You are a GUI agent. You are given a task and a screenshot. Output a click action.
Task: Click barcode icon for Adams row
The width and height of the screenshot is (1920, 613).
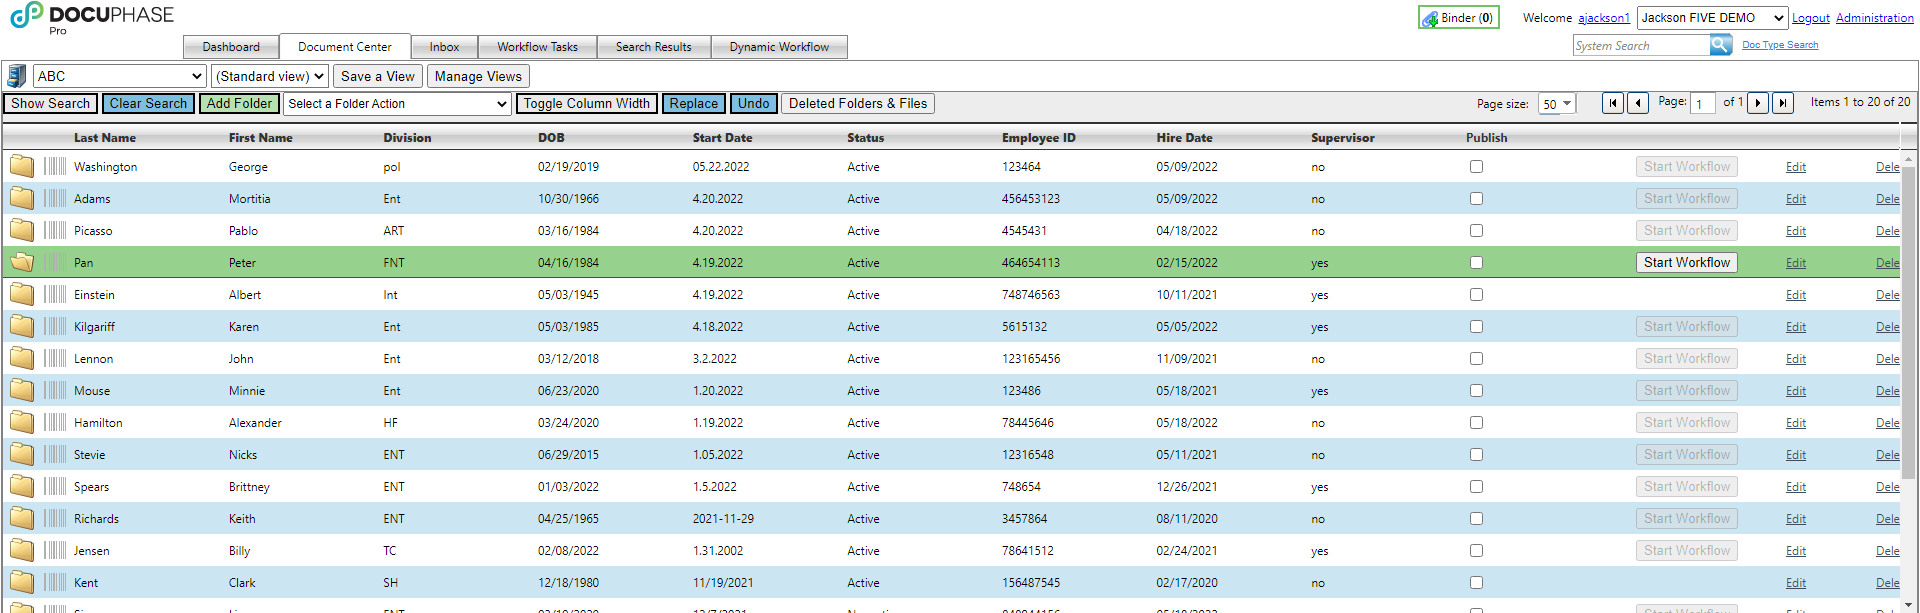coord(55,198)
